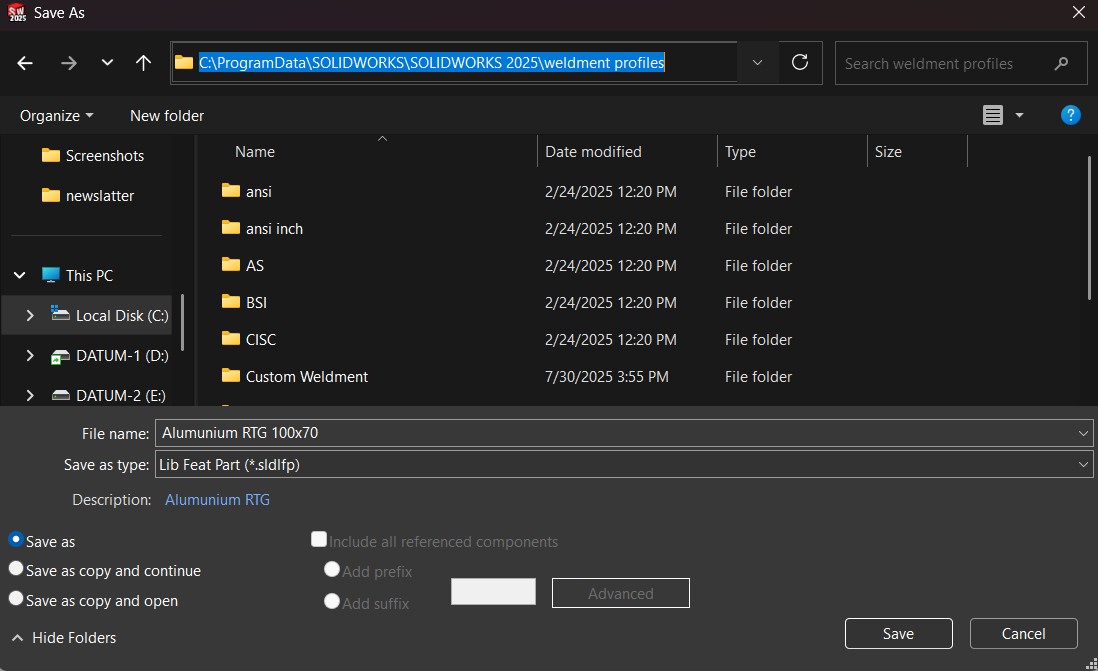Screen dimensions: 1098x671
Task: Enable Include all referenced components checkbox
Action: (x=319, y=540)
